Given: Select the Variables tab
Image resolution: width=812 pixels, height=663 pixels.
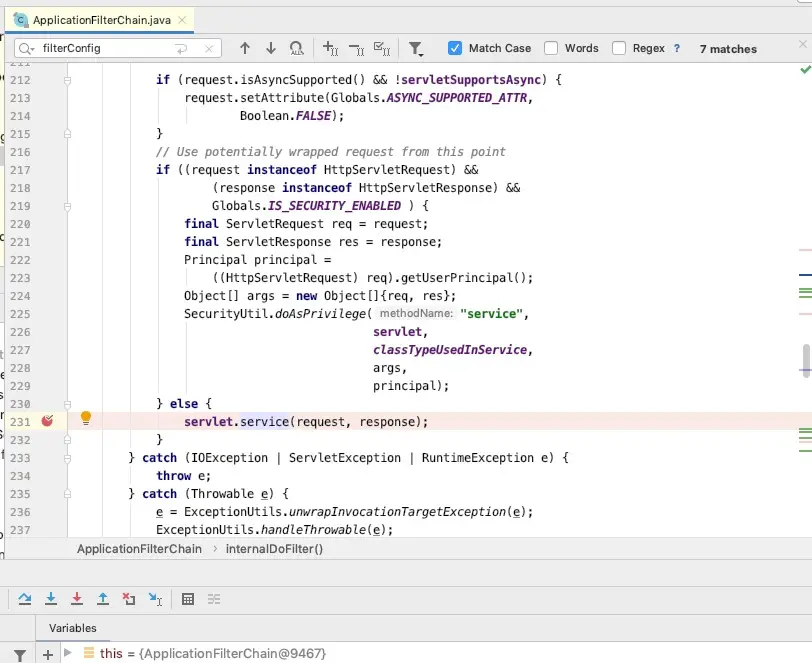Looking at the screenshot, I should click(72, 628).
